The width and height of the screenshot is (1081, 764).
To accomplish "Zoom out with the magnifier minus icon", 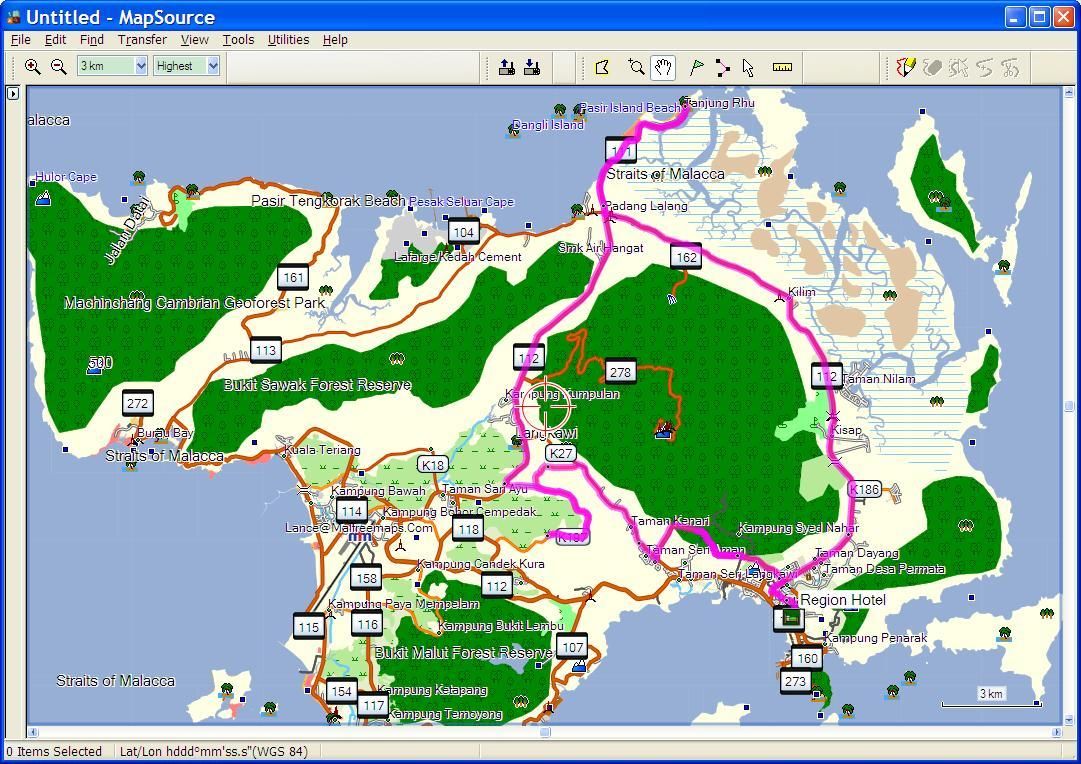I will click(59, 67).
